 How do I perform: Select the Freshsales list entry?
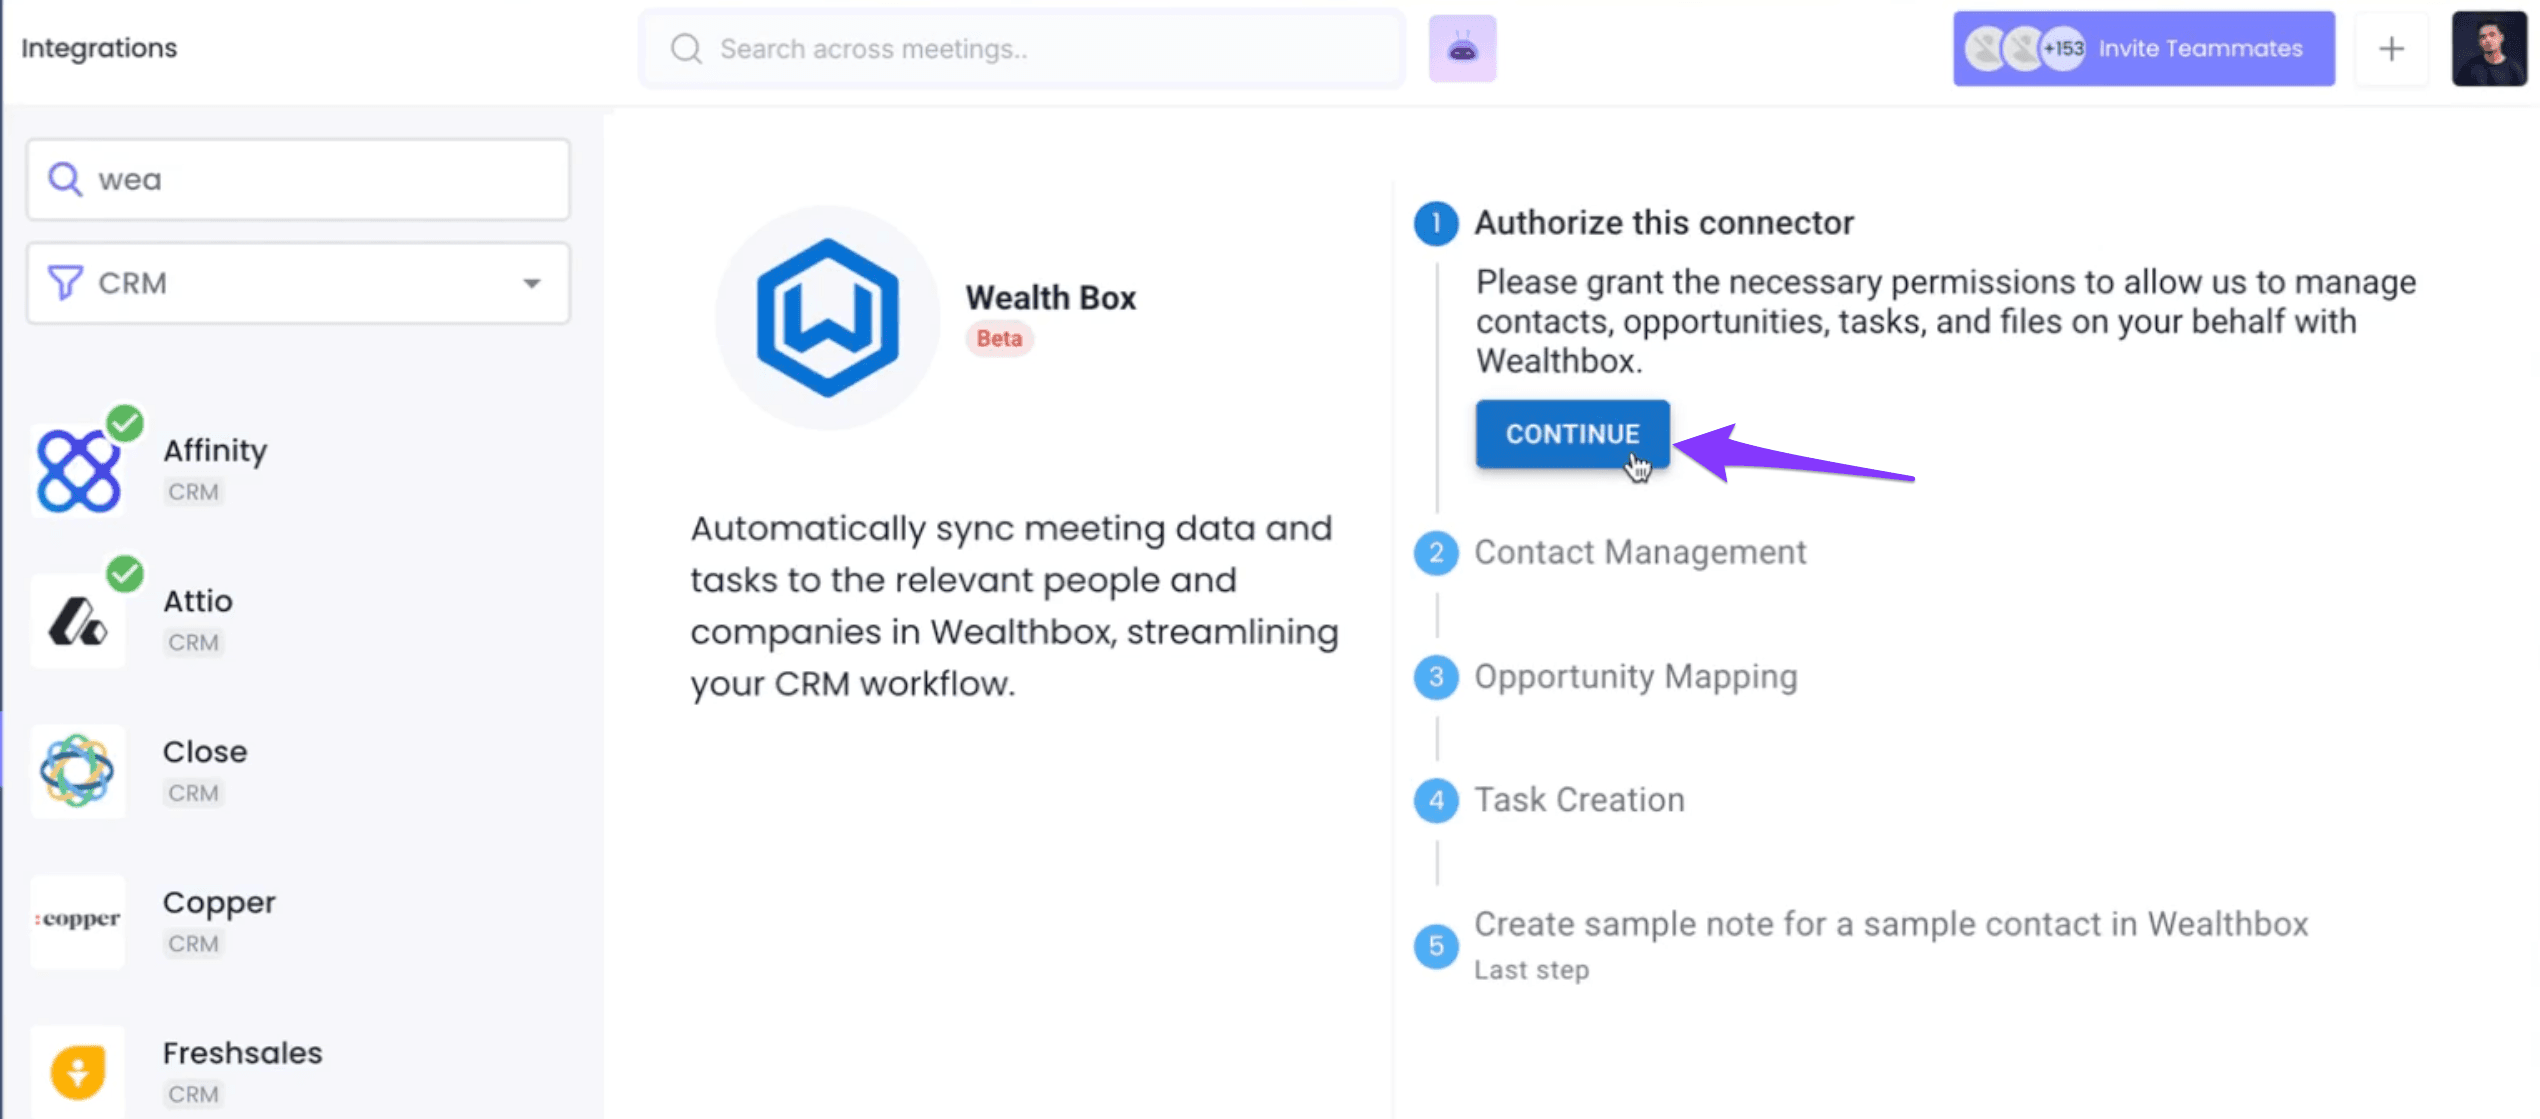pyautogui.click(x=300, y=1072)
